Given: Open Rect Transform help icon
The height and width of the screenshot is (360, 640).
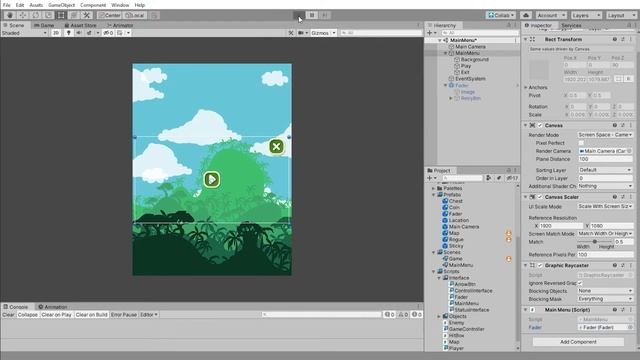Looking at the screenshot, I should [x=615, y=40].
